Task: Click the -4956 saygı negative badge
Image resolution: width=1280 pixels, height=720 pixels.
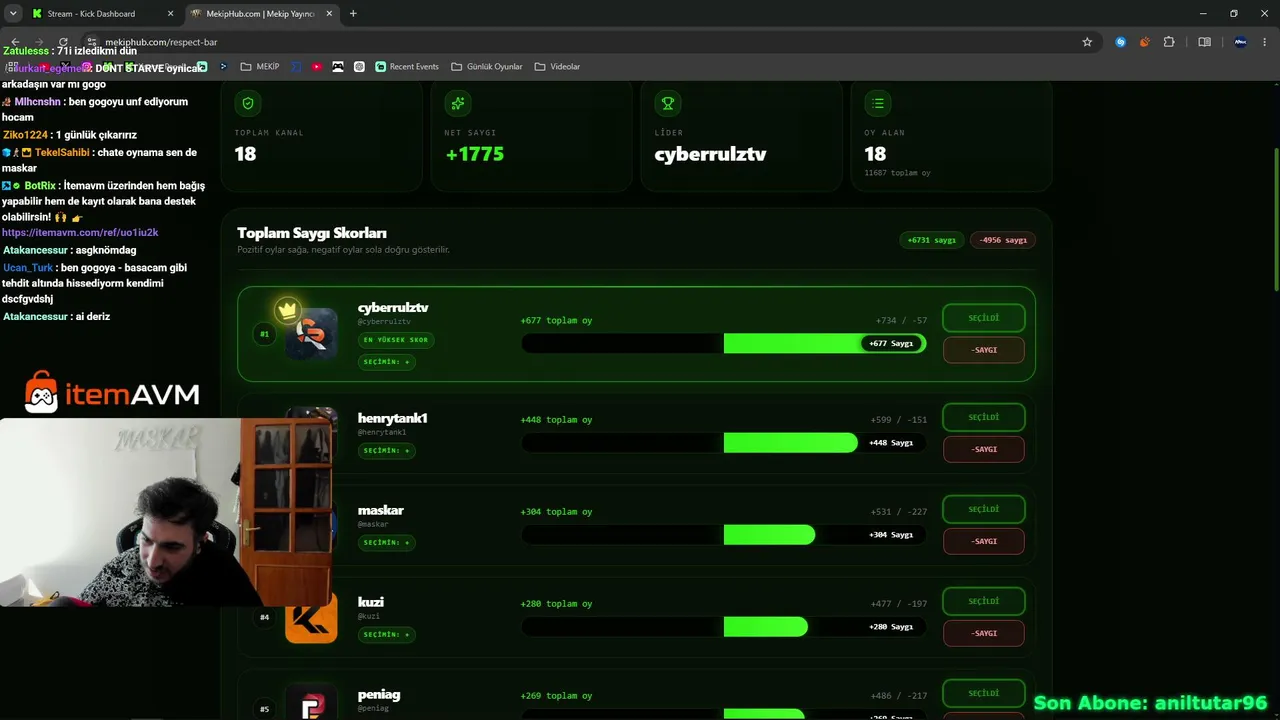Action: [x=1003, y=240]
